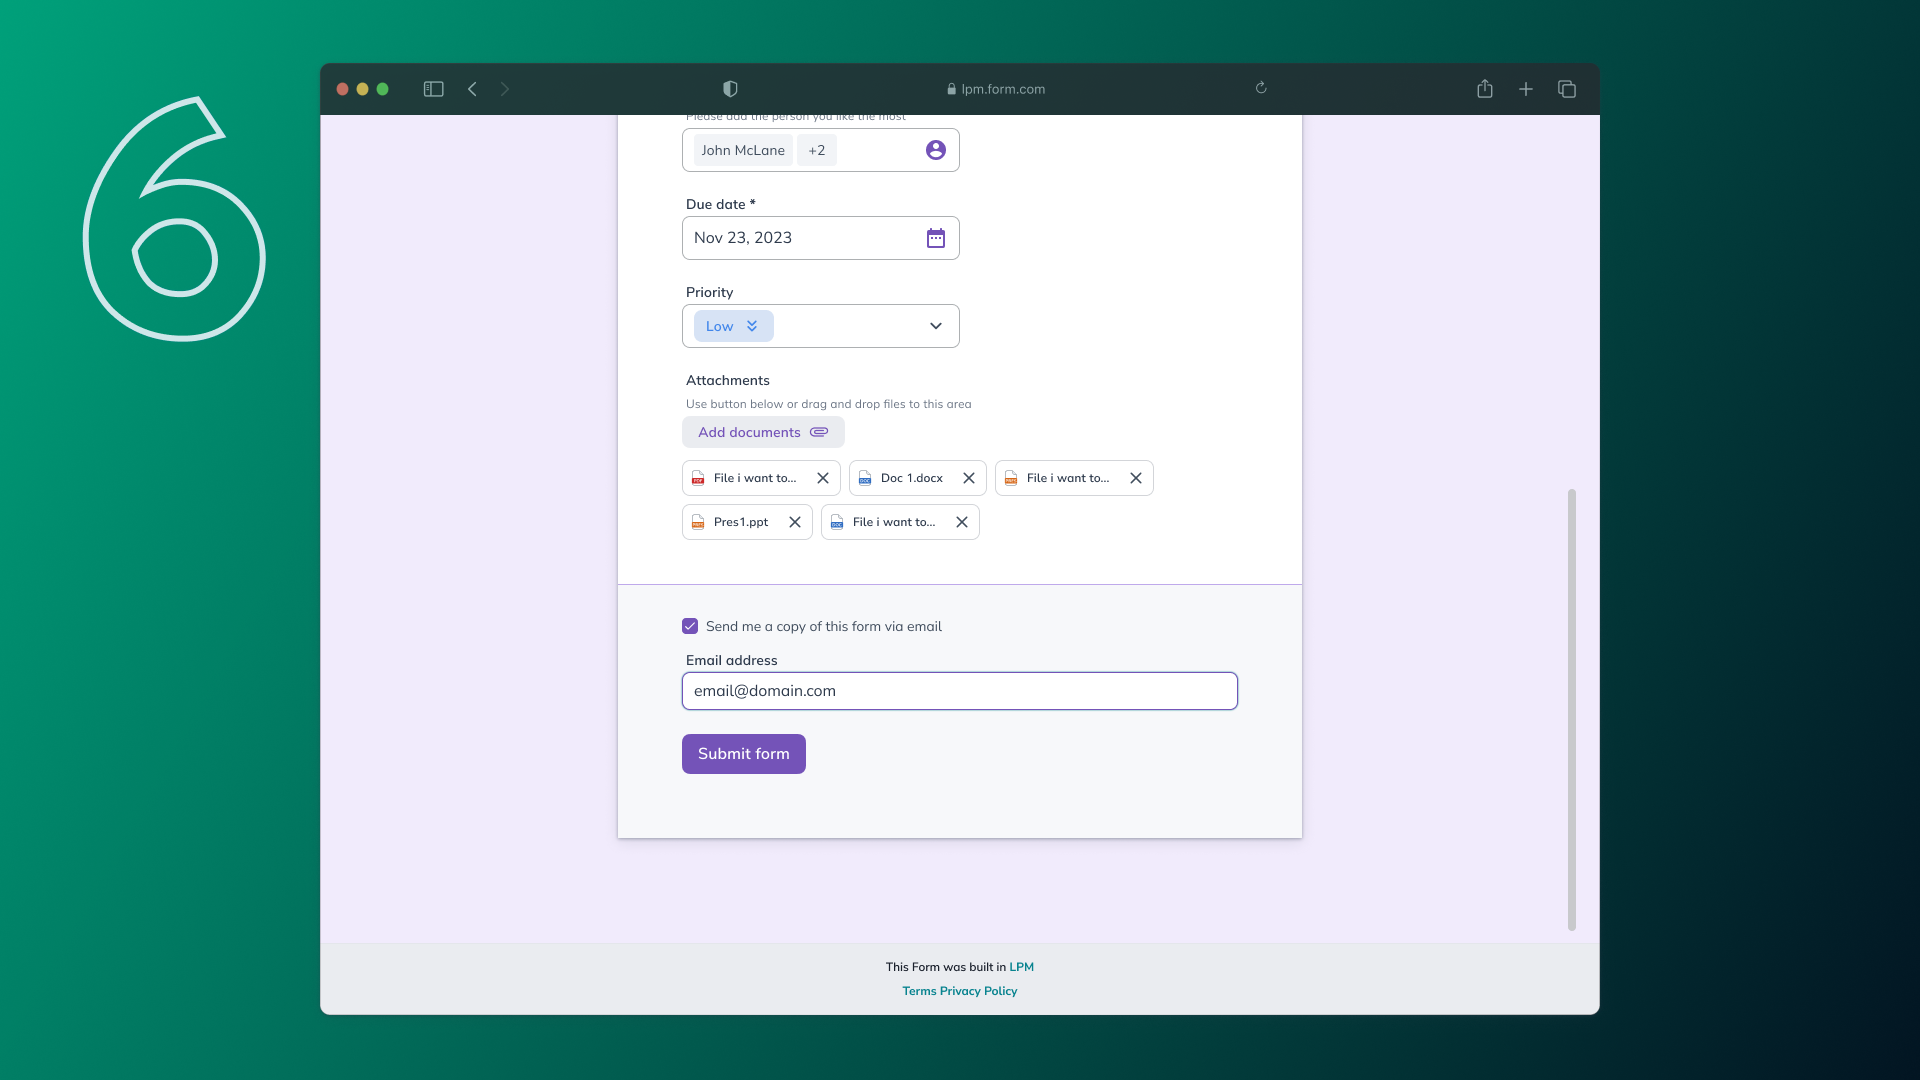Open the Privacy Policy link
Screen dimensions: 1920x1080
pyautogui.click(x=978, y=991)
